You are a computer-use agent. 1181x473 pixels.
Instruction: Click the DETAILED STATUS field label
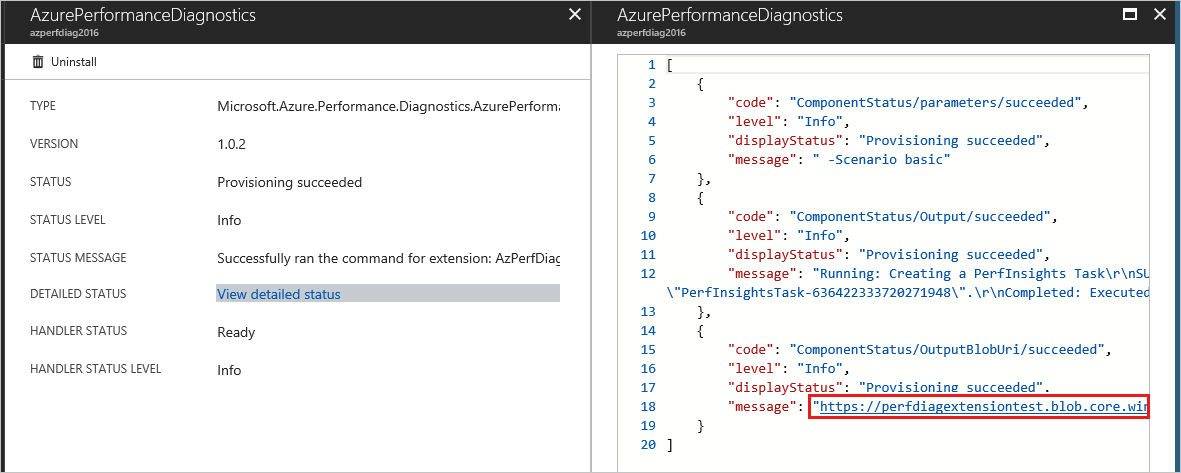coord(78,294)
